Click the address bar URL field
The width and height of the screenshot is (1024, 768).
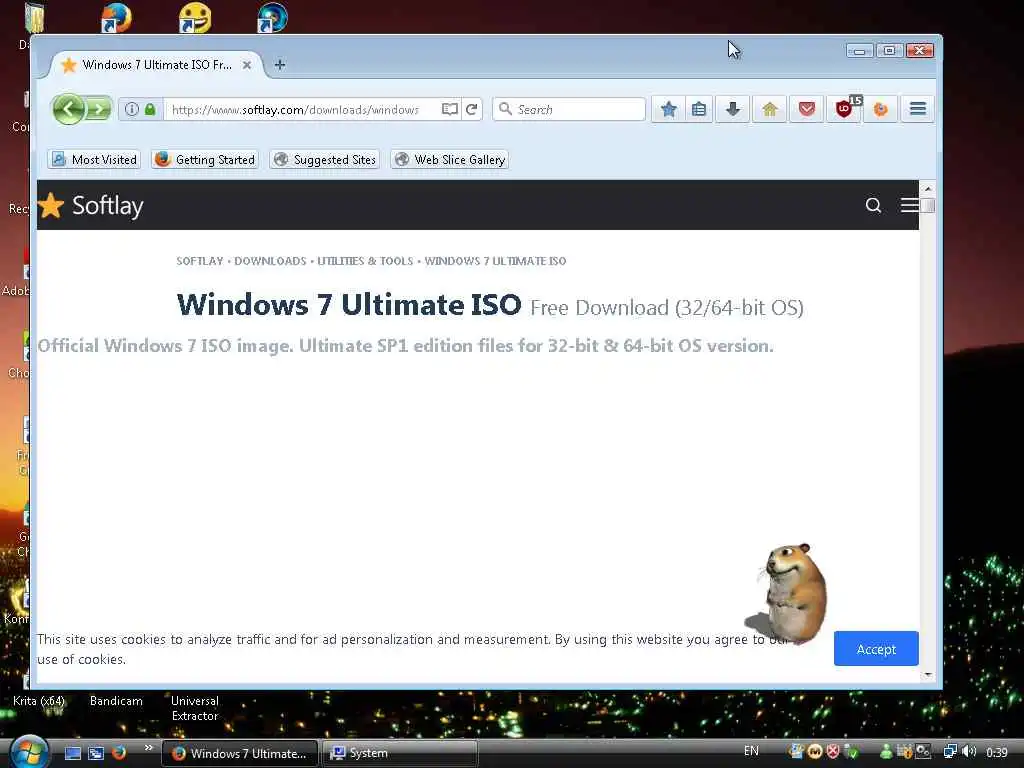[x=300, y=109]
